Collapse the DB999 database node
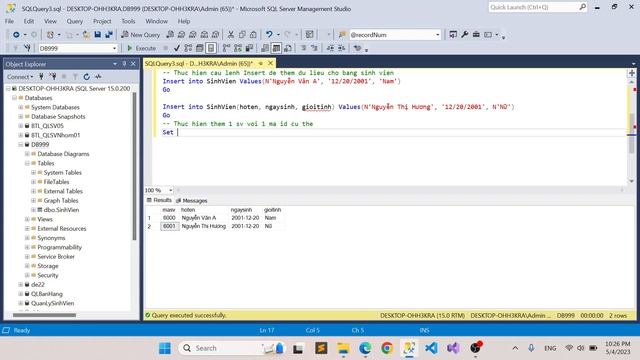This screenshot has width=640, height=360. tap(21, 144)
